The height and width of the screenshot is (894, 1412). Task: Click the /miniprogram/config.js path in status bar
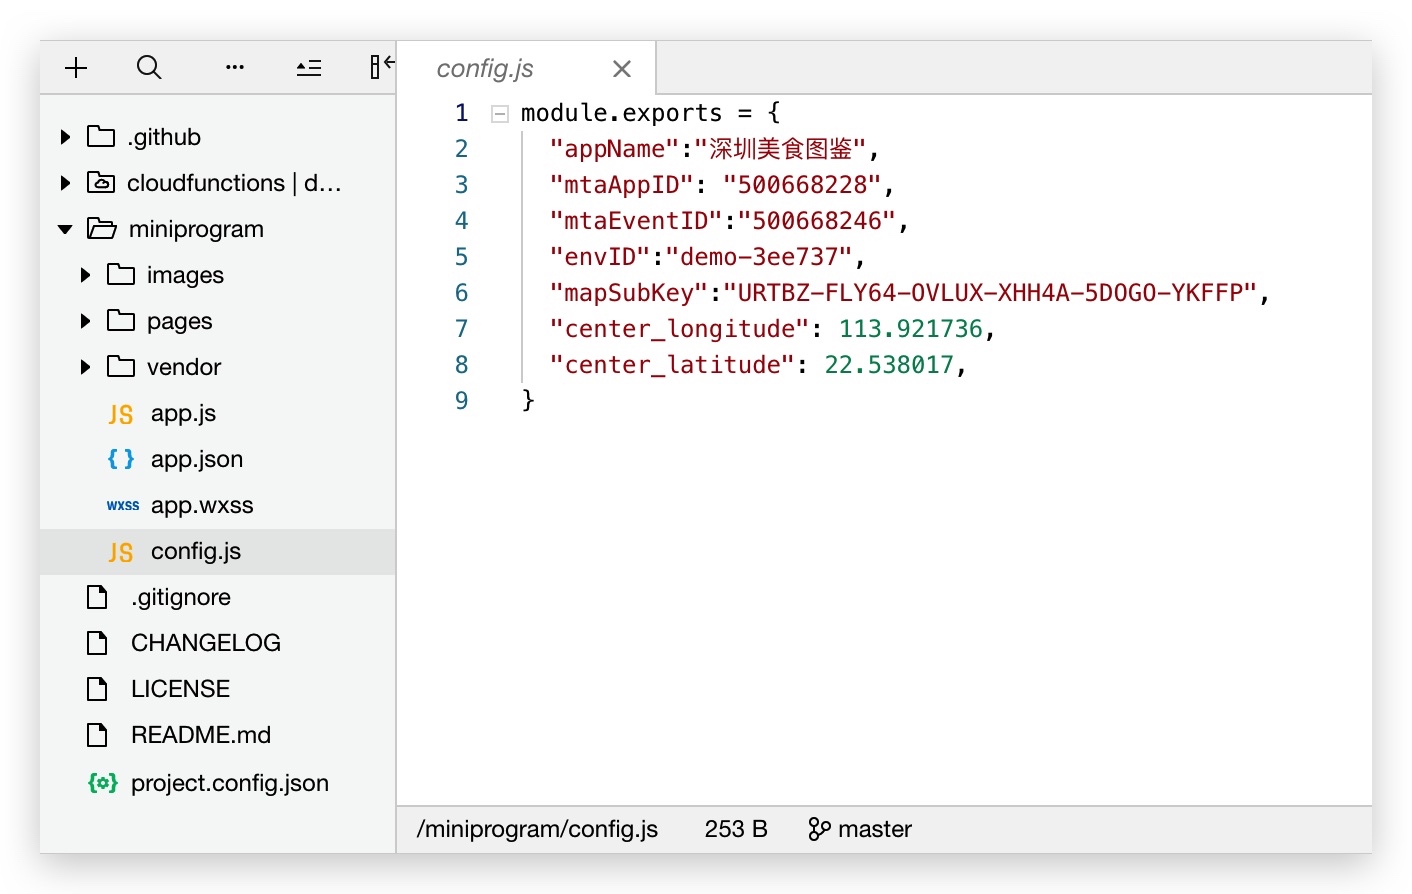coord(537,829)
